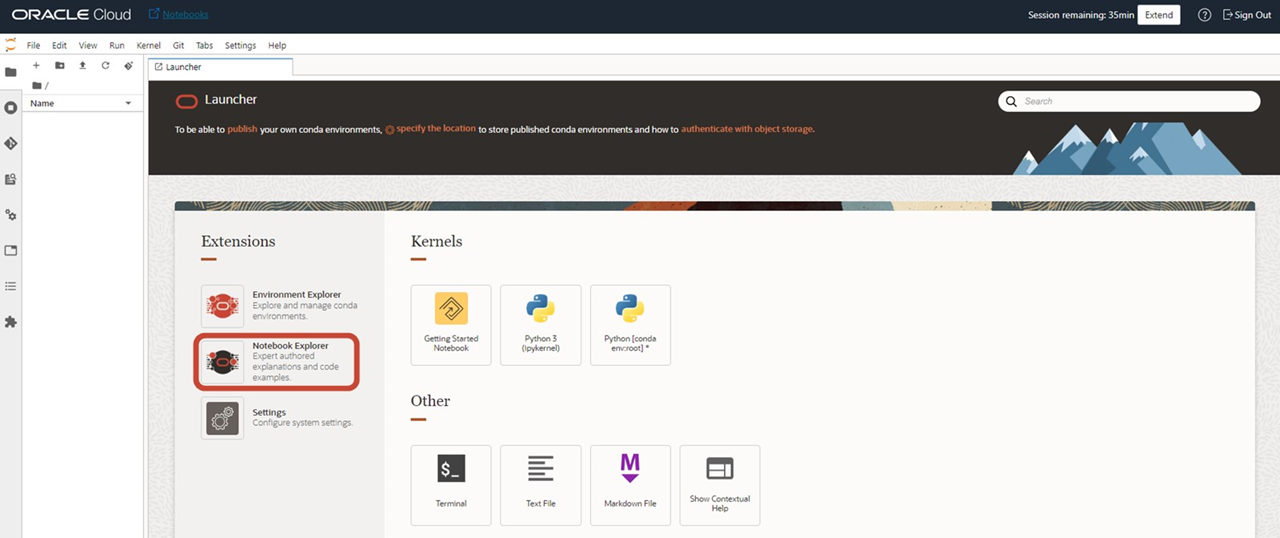Screen dimensions: 1280x538
Task: Sort files by Name column header
Action: pos(82,103)
